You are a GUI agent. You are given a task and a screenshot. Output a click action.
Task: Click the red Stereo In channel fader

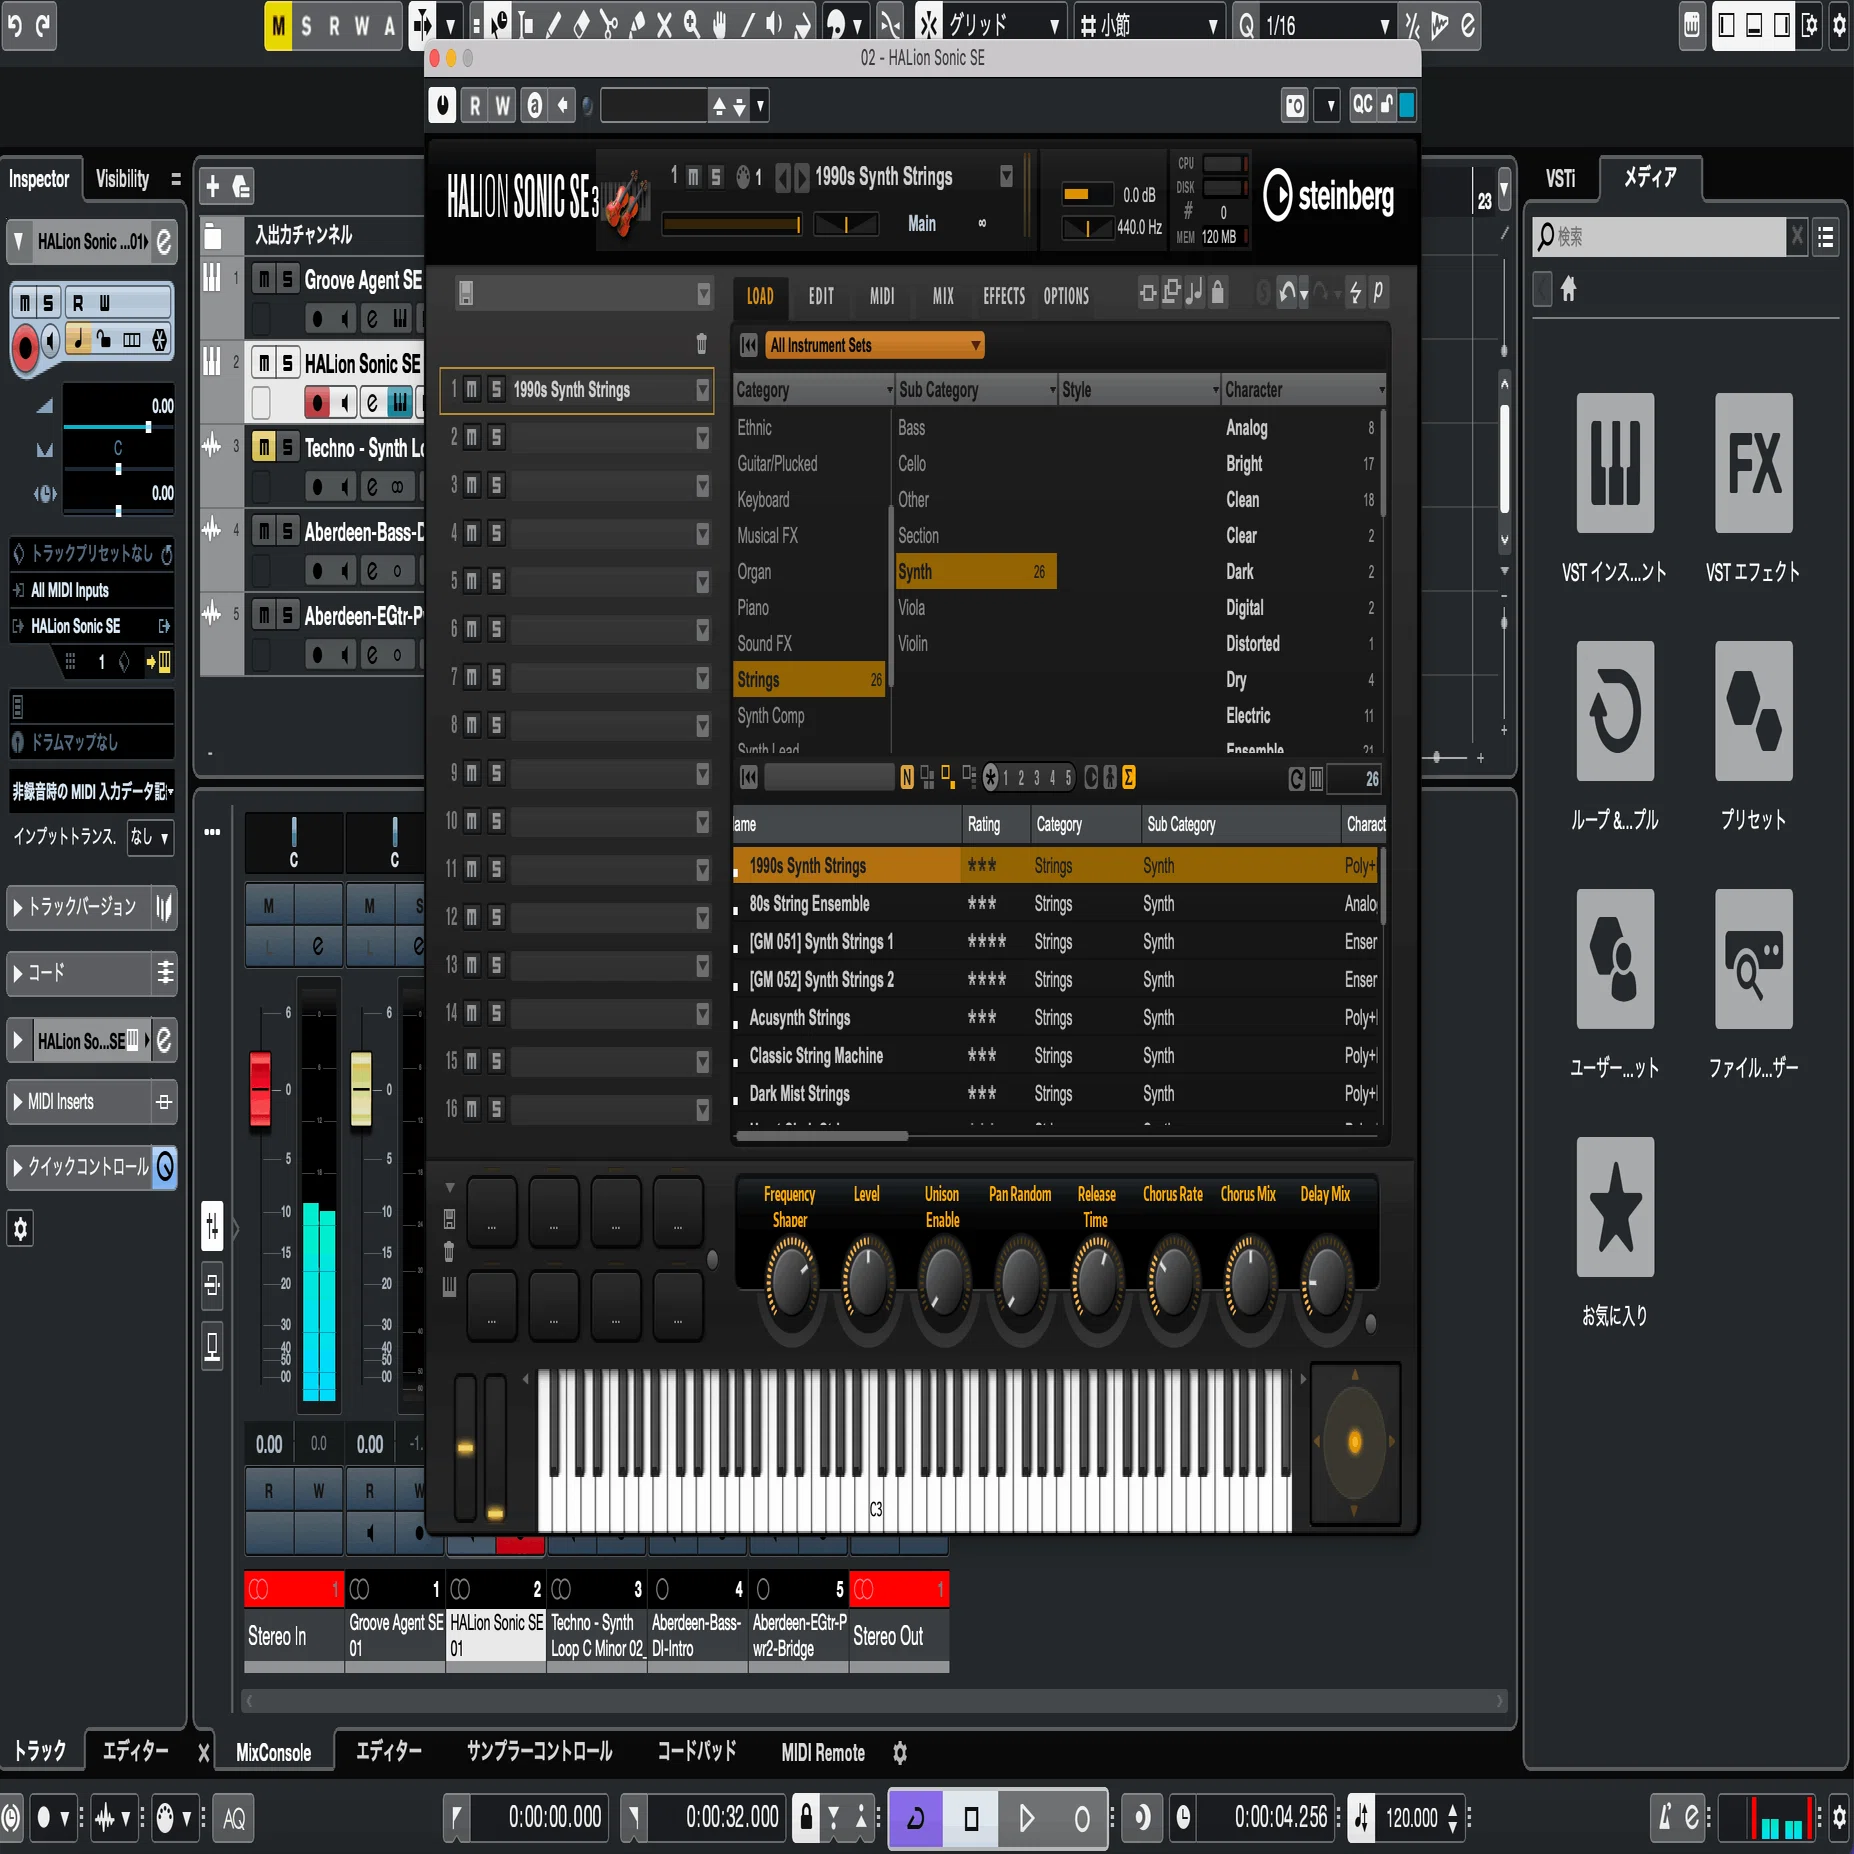coord(260,1089)
